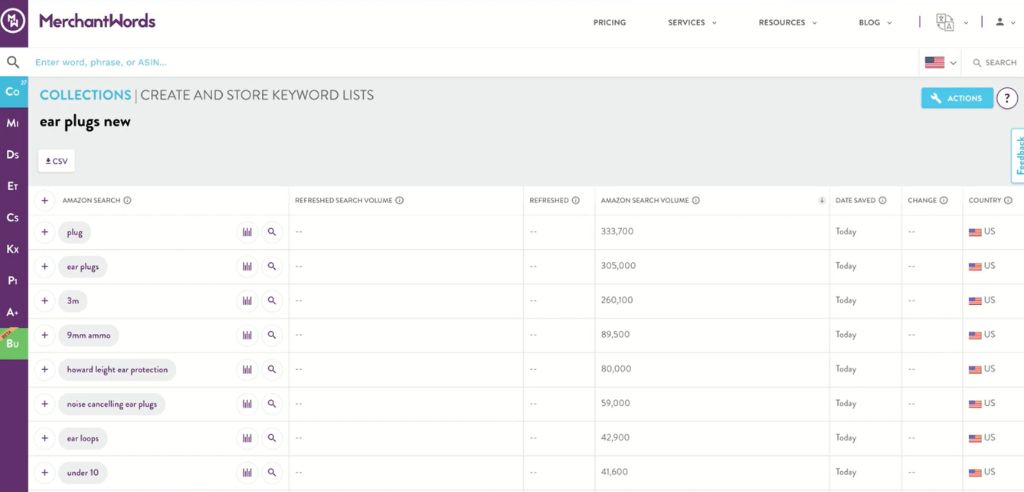This screenshot has height=492, width=1024.
Task: Sort by Amazon Search Volume arrow
Action: point(822,201)
